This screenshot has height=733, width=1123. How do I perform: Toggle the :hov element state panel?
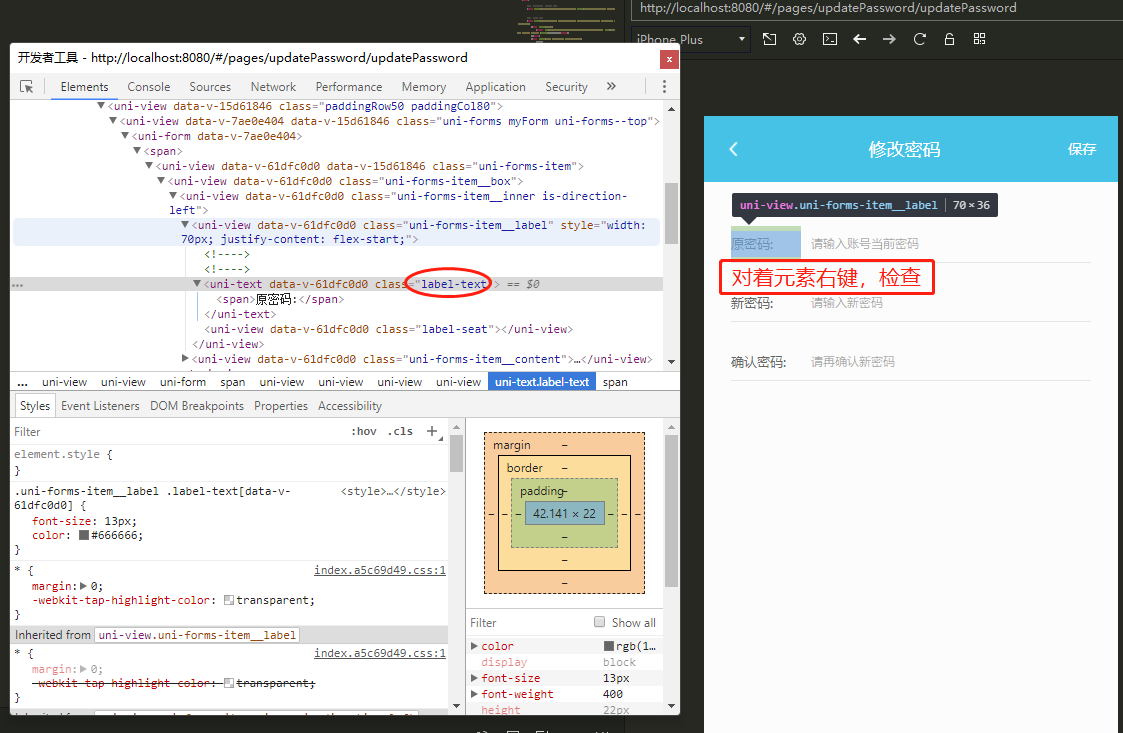click(364, 431)
